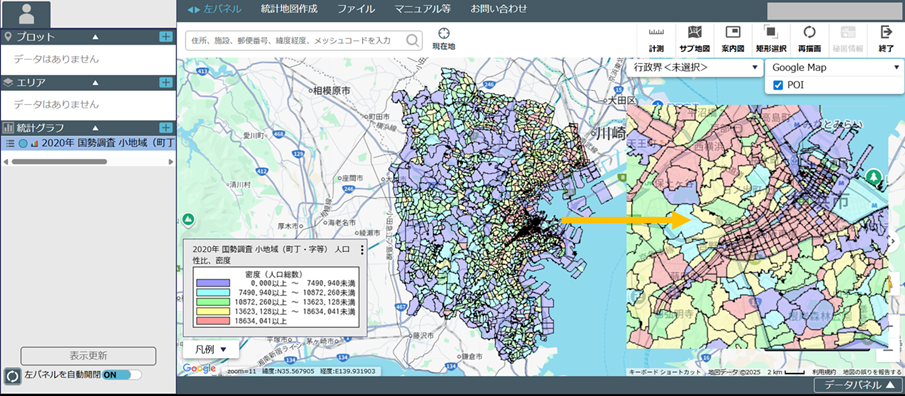
Task: Click the 現在地 current location icon
Action: (444, 33)
